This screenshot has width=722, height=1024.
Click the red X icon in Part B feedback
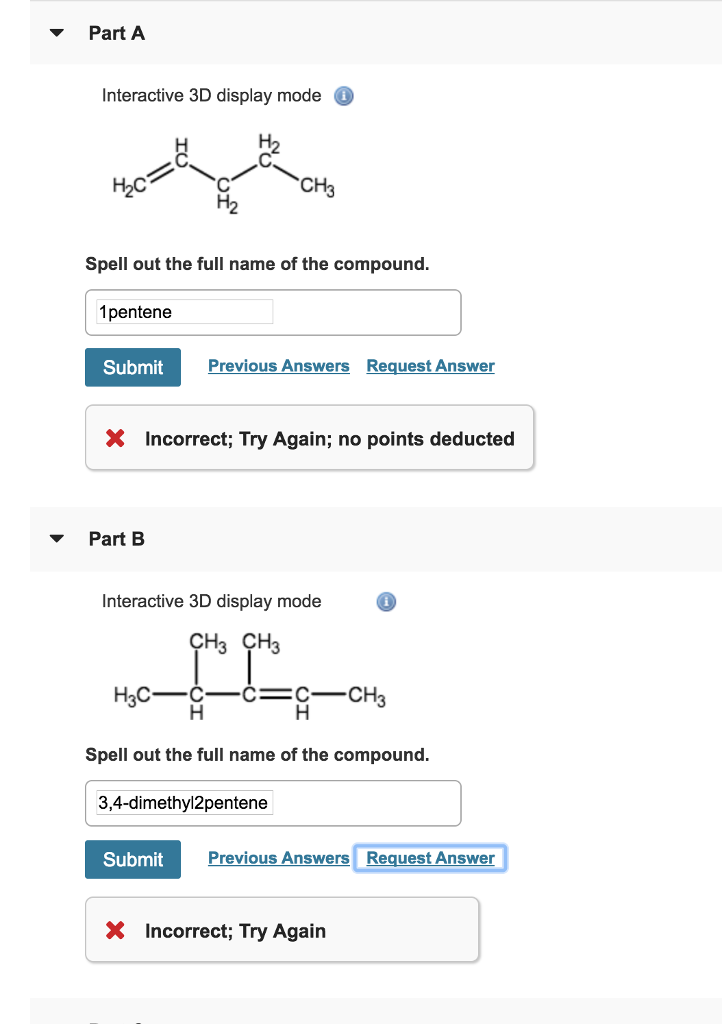point(116,931)
